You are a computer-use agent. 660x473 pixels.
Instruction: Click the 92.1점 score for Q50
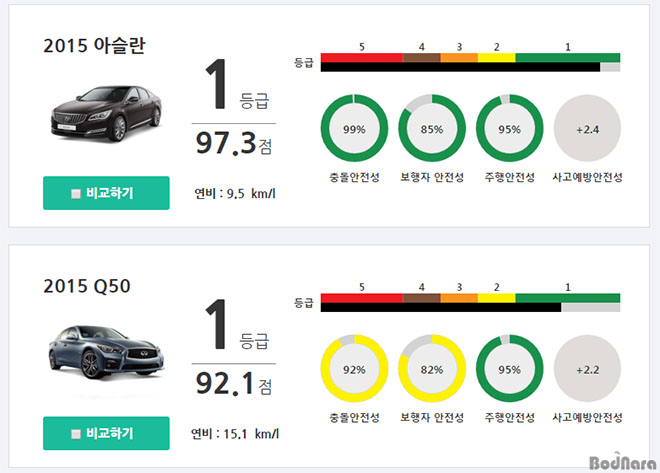pyautogui.click(x=234, y=383)
